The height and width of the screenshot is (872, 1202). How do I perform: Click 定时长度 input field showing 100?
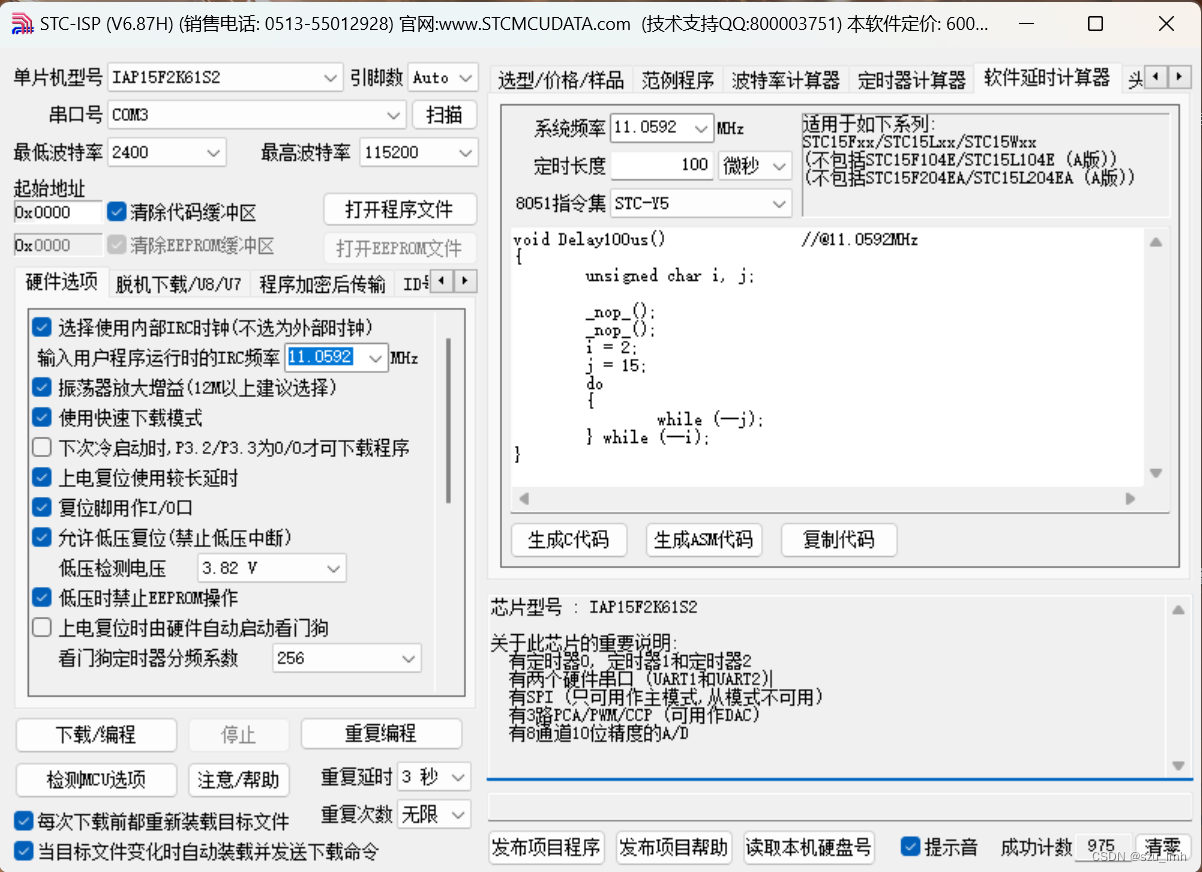coord(661,166)
